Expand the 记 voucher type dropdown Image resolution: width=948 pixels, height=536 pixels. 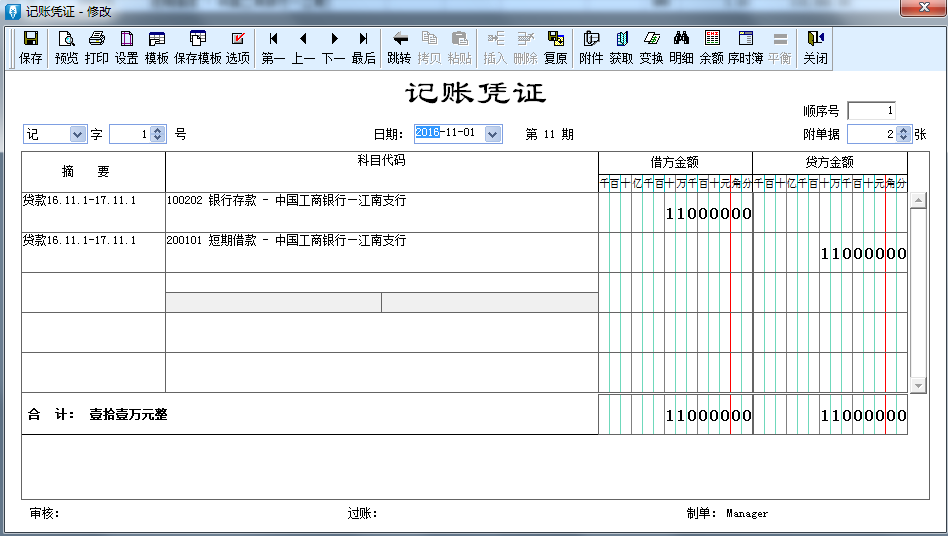click(77, 134)
